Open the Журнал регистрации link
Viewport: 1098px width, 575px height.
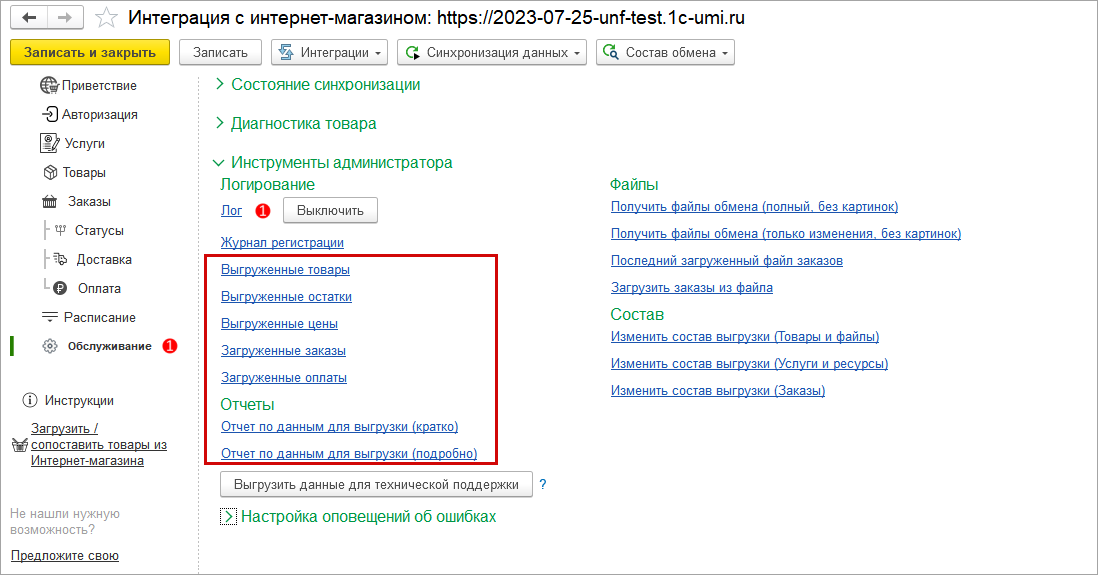tap(282, 243)
